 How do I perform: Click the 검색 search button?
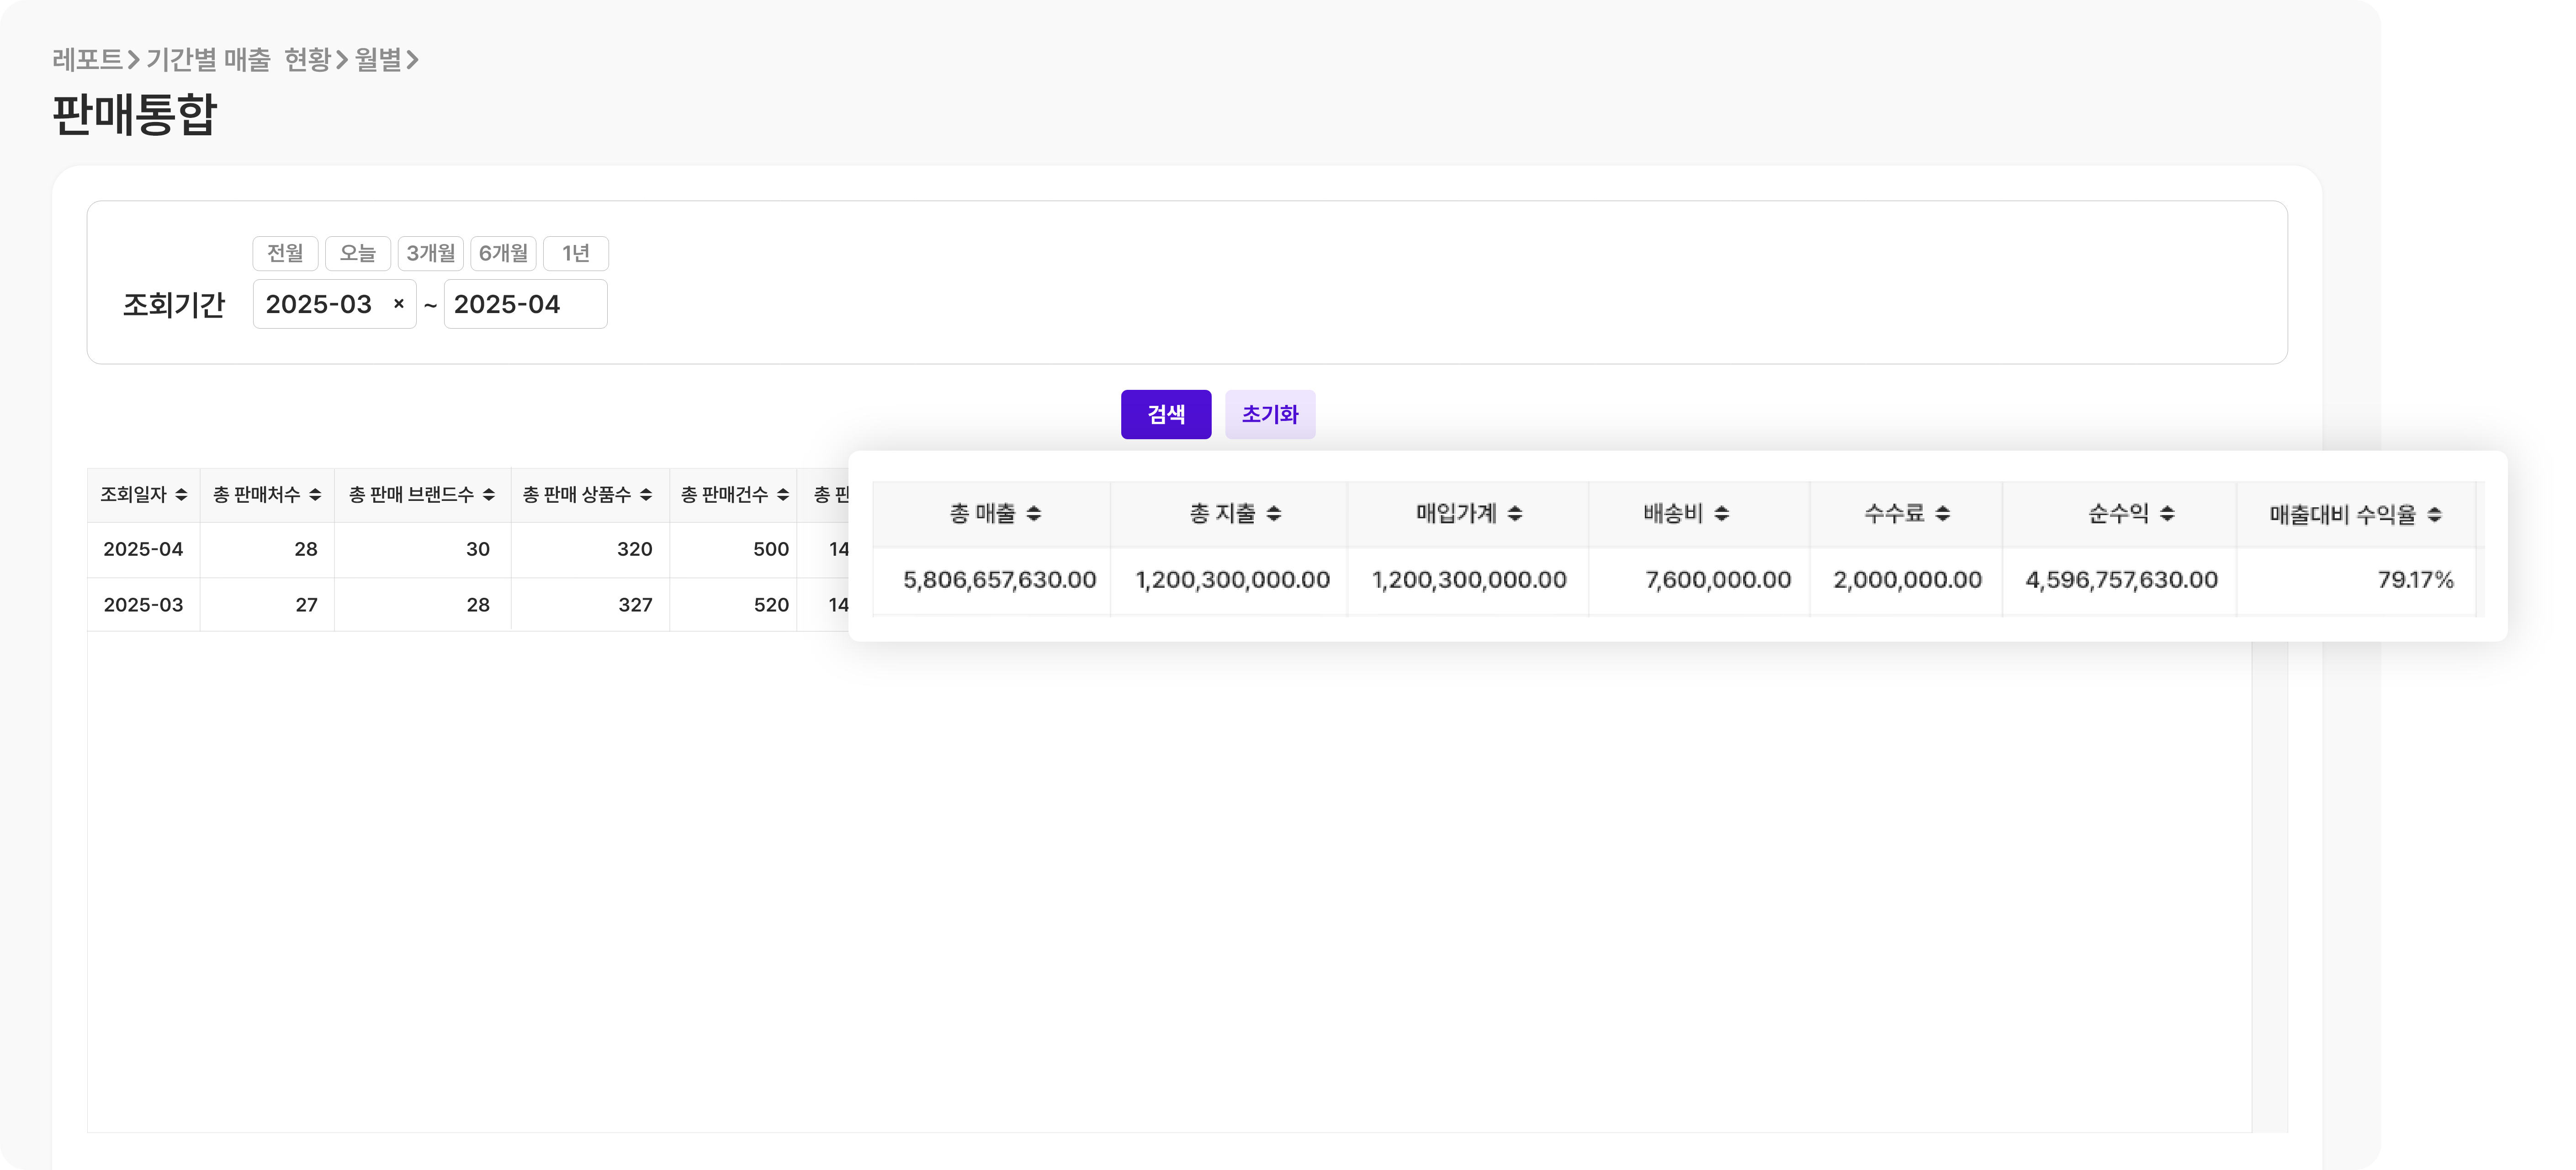click(1166, 414)
